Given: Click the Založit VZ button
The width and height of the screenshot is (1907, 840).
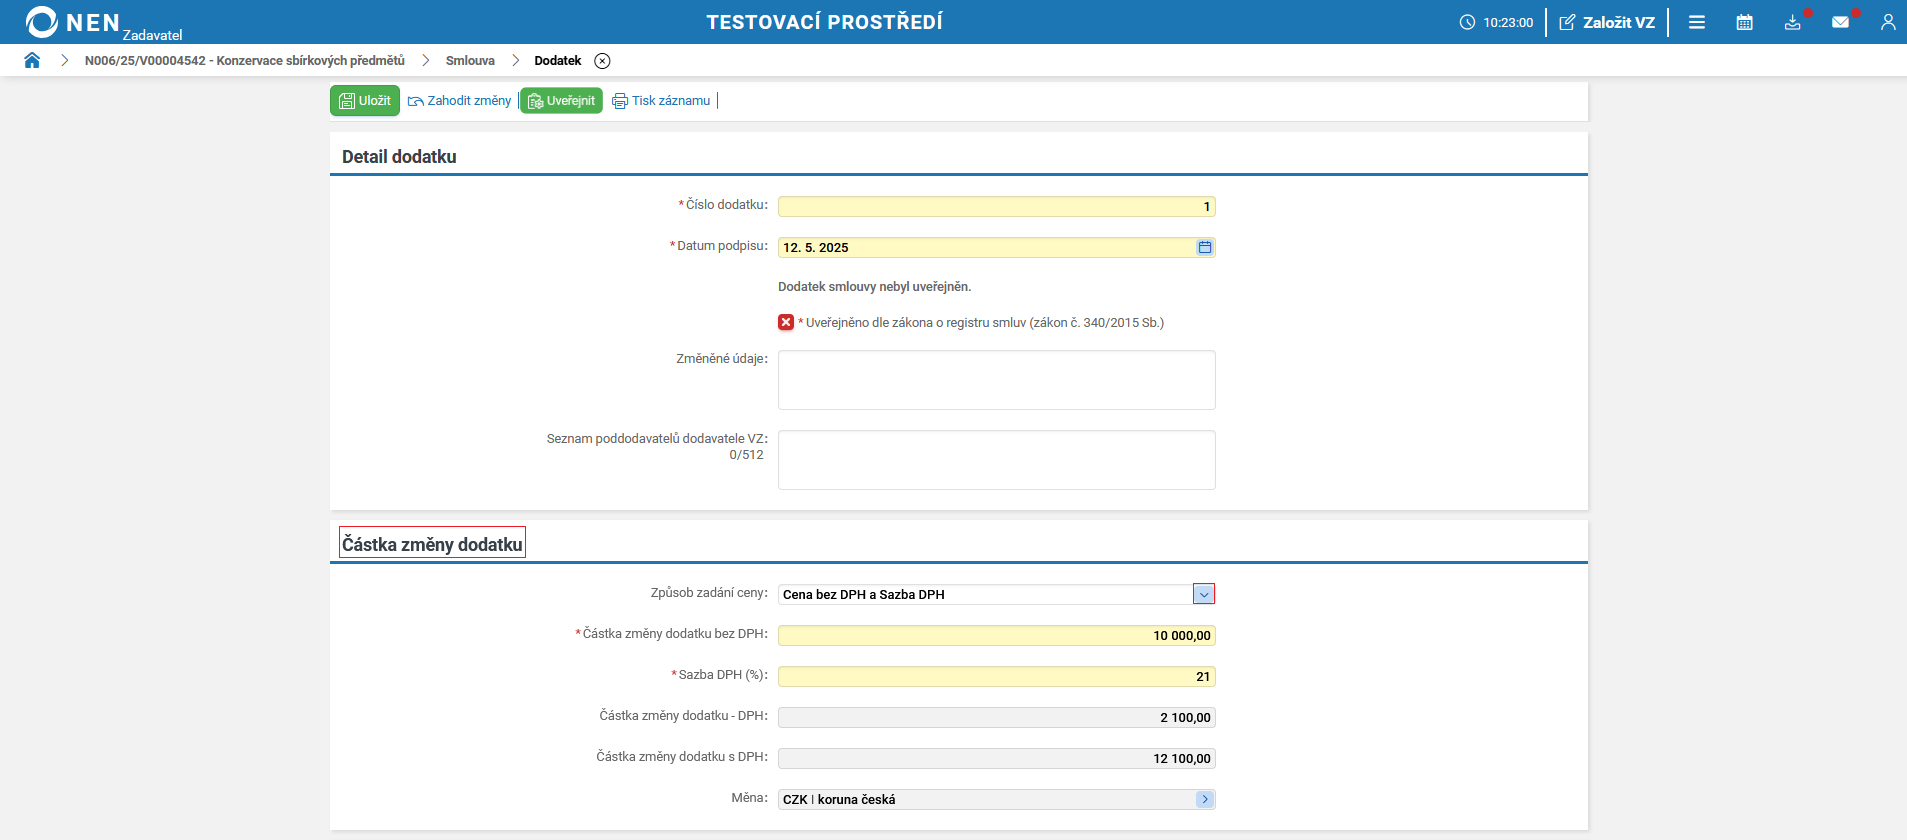Looking at the screenshot, I should click(1607, 22).
